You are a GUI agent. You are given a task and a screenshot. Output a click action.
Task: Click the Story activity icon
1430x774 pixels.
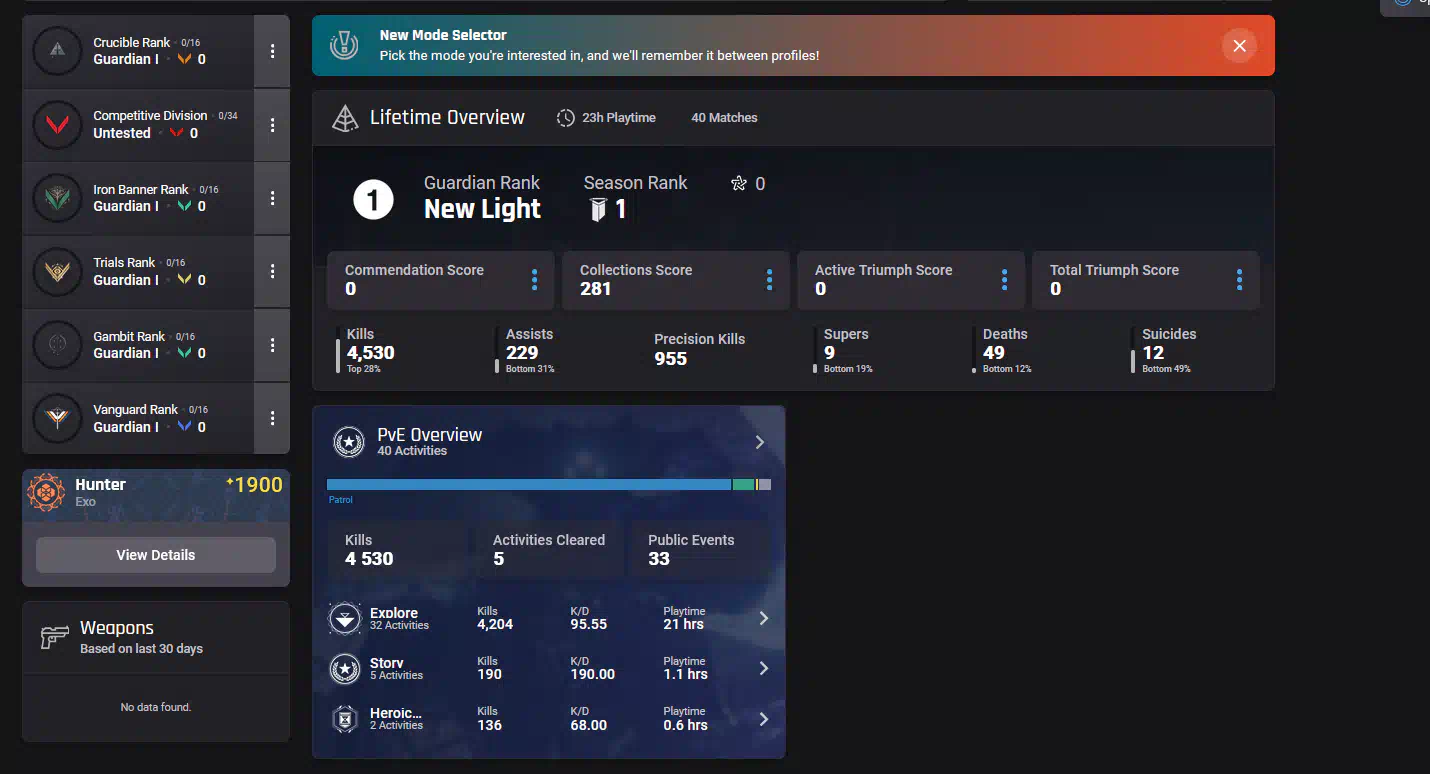tap(345, 669)
